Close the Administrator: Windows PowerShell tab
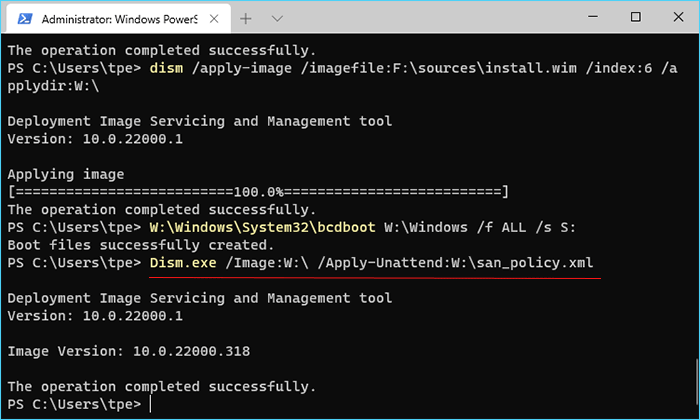This screenshot has width=700, height=420. tap(214, 19)
